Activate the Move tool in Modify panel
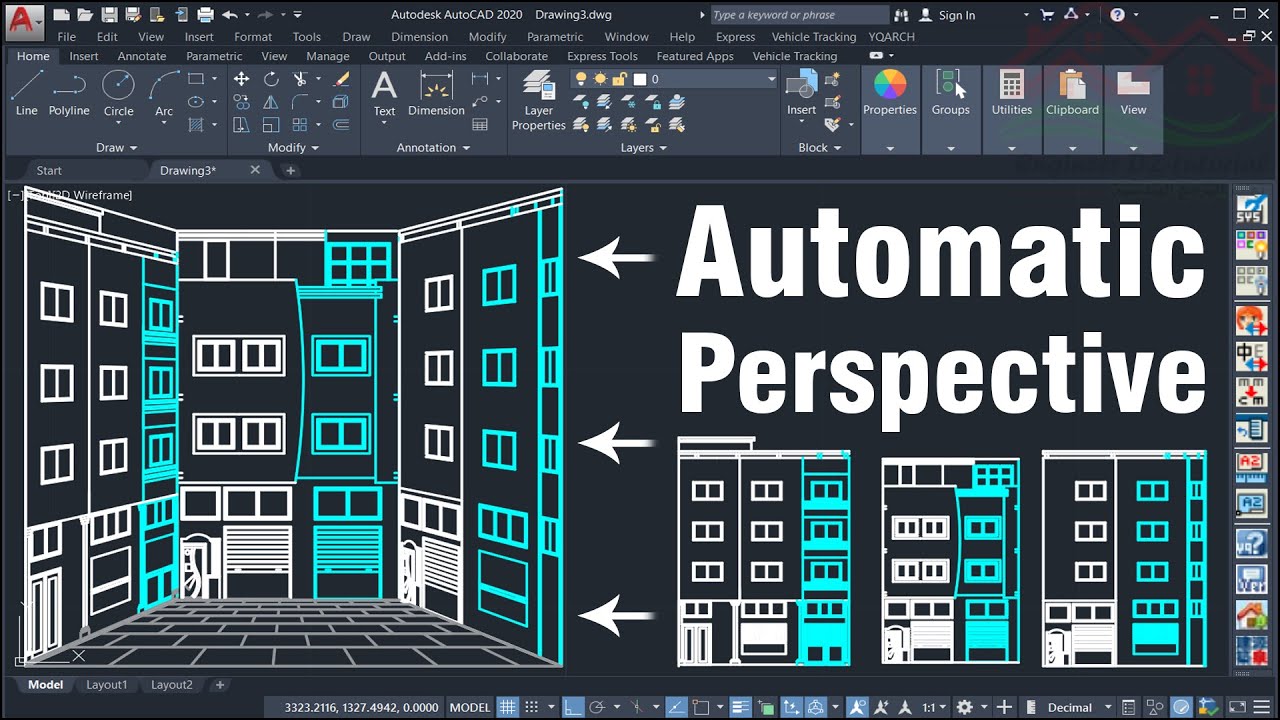This screenshot has width=1280, height=720. 242,79
